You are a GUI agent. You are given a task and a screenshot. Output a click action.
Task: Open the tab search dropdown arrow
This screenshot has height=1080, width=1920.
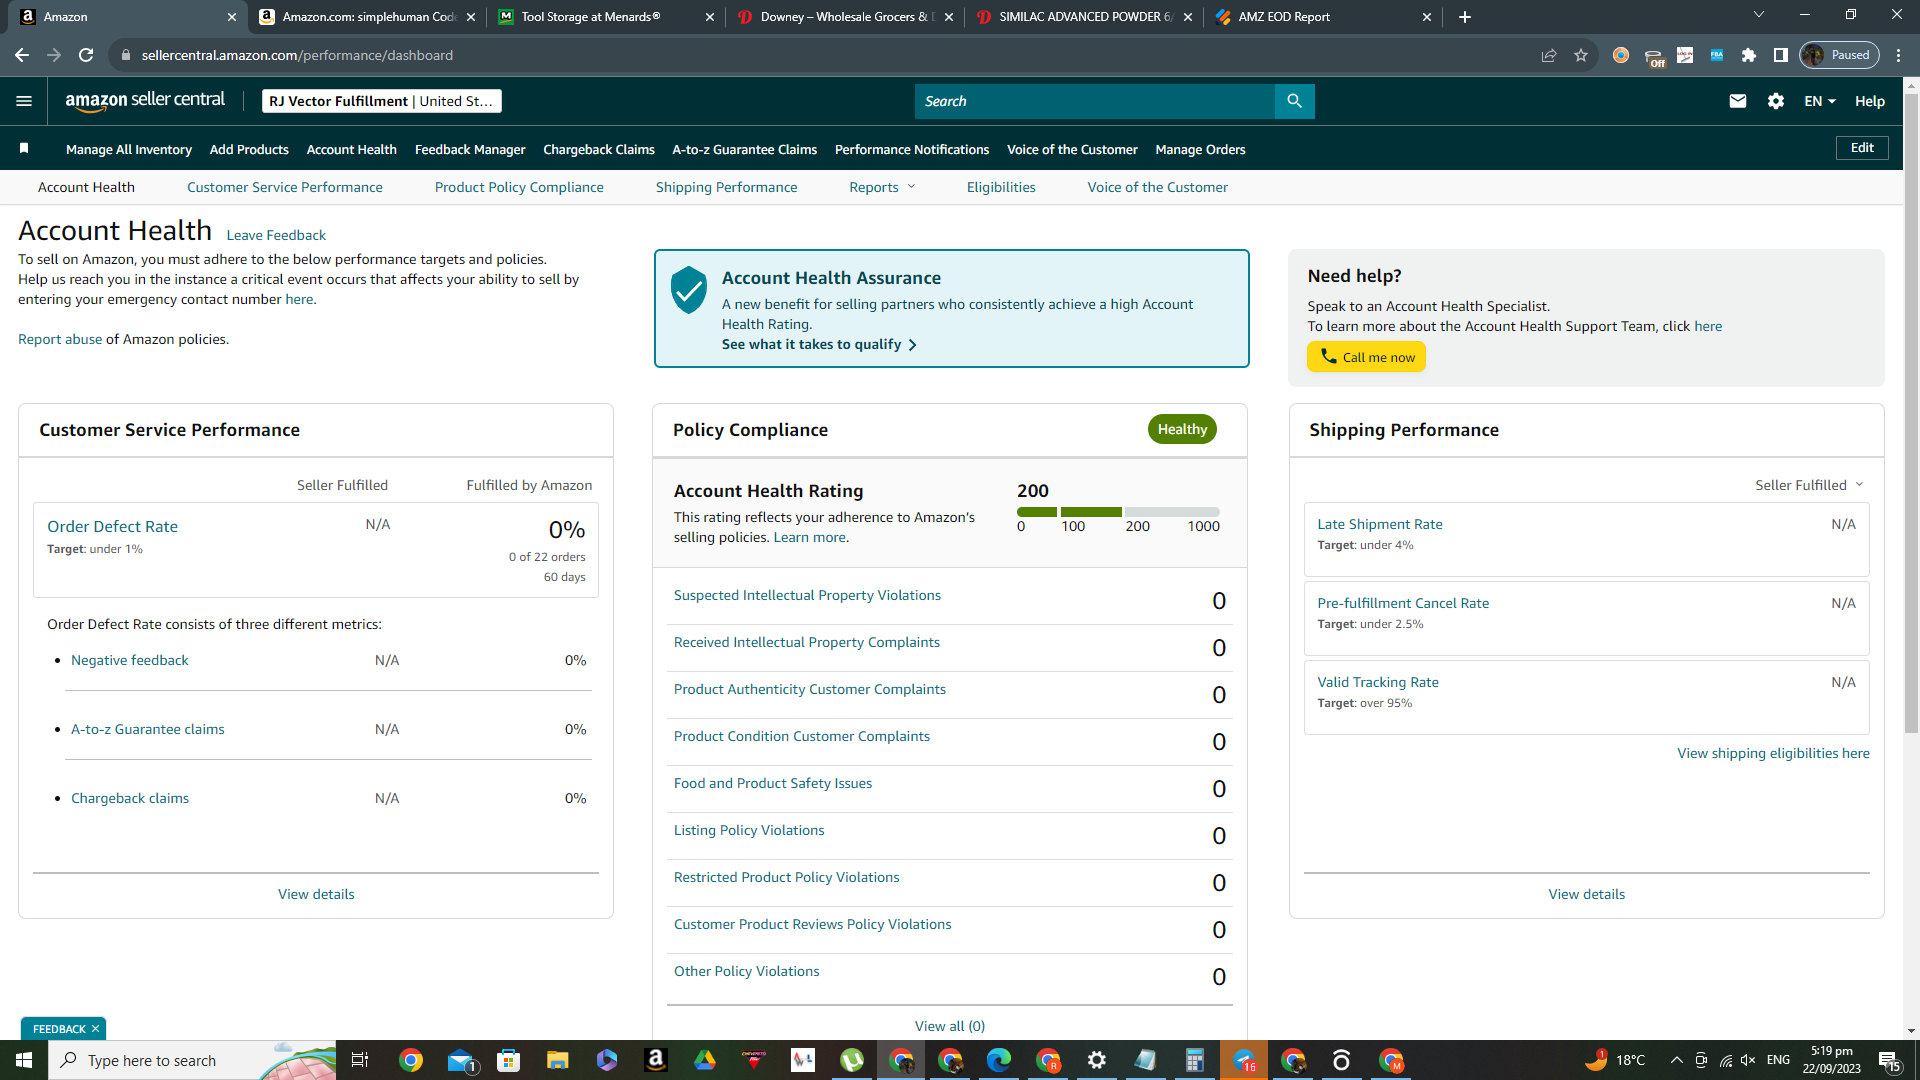(1759, 15)
